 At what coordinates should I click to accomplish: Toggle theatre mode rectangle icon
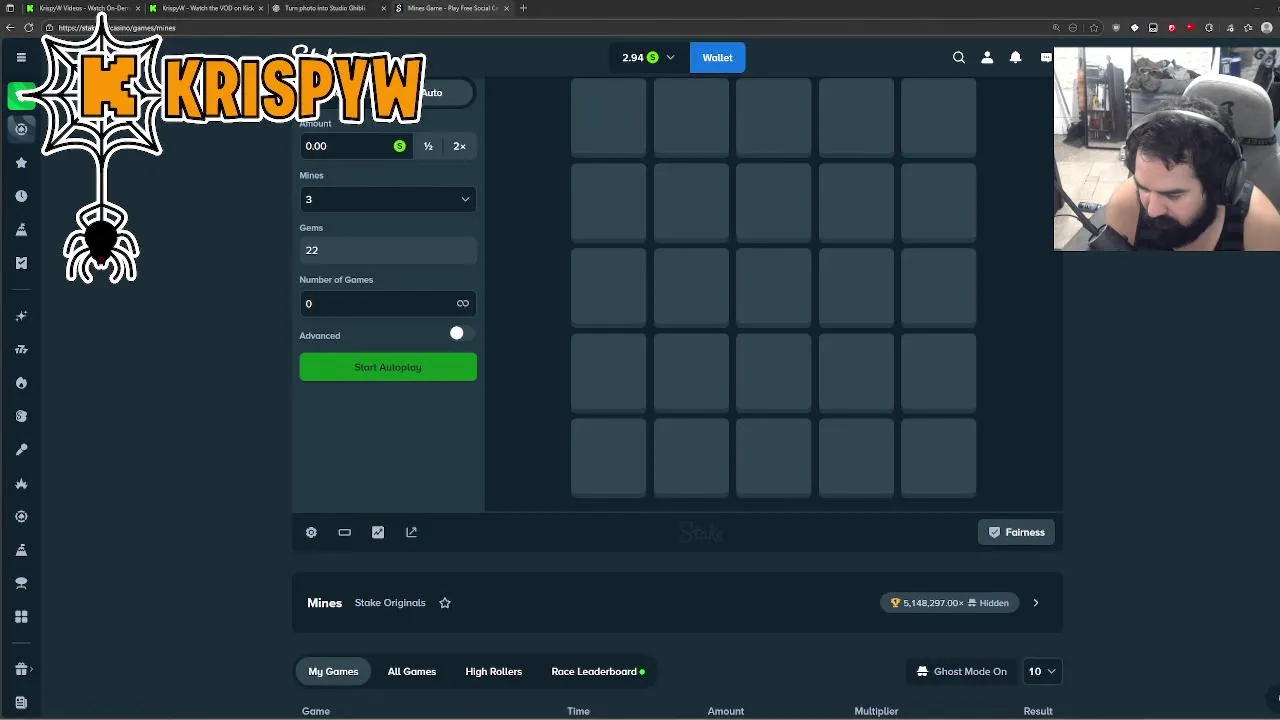coord(344,532)
